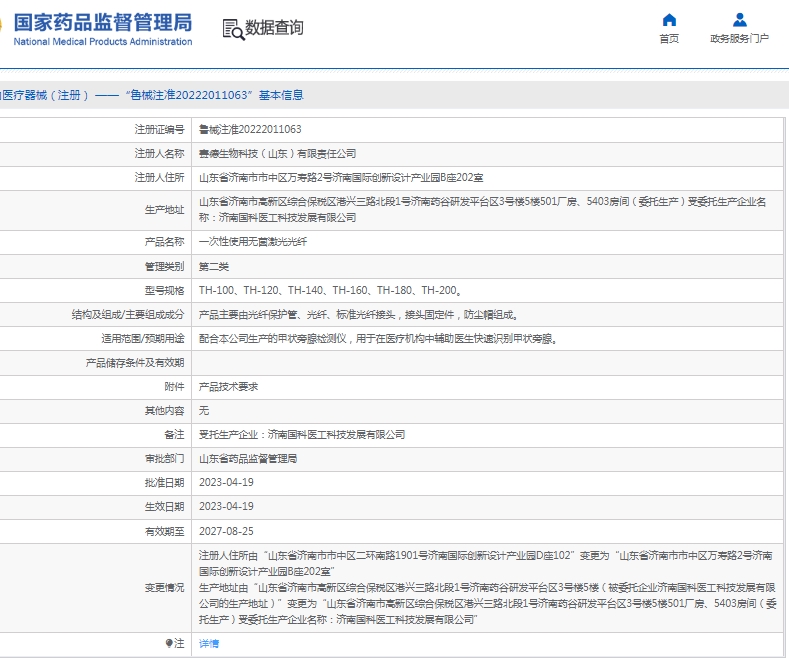Select model list TH-100、TH-120 value
Screen dimensions: 789x664
[330, 291]
